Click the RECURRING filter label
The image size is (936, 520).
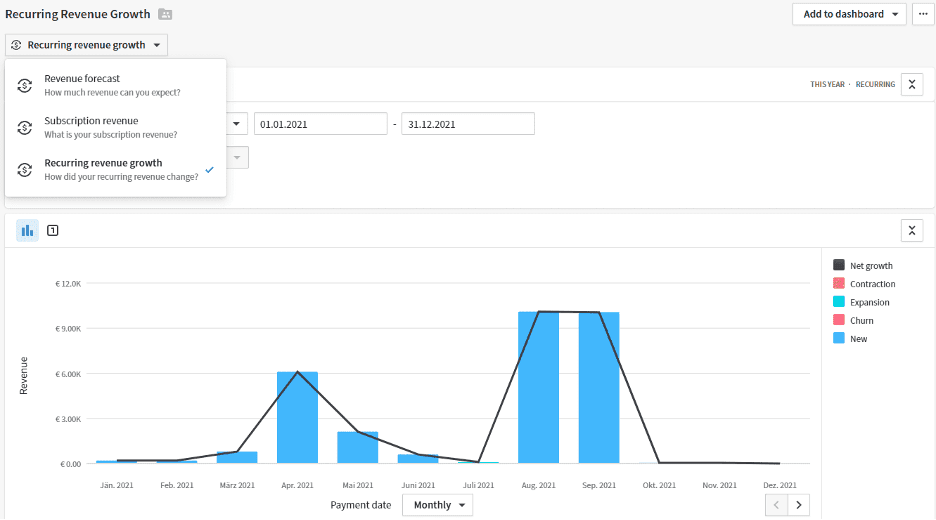[875, 85]
